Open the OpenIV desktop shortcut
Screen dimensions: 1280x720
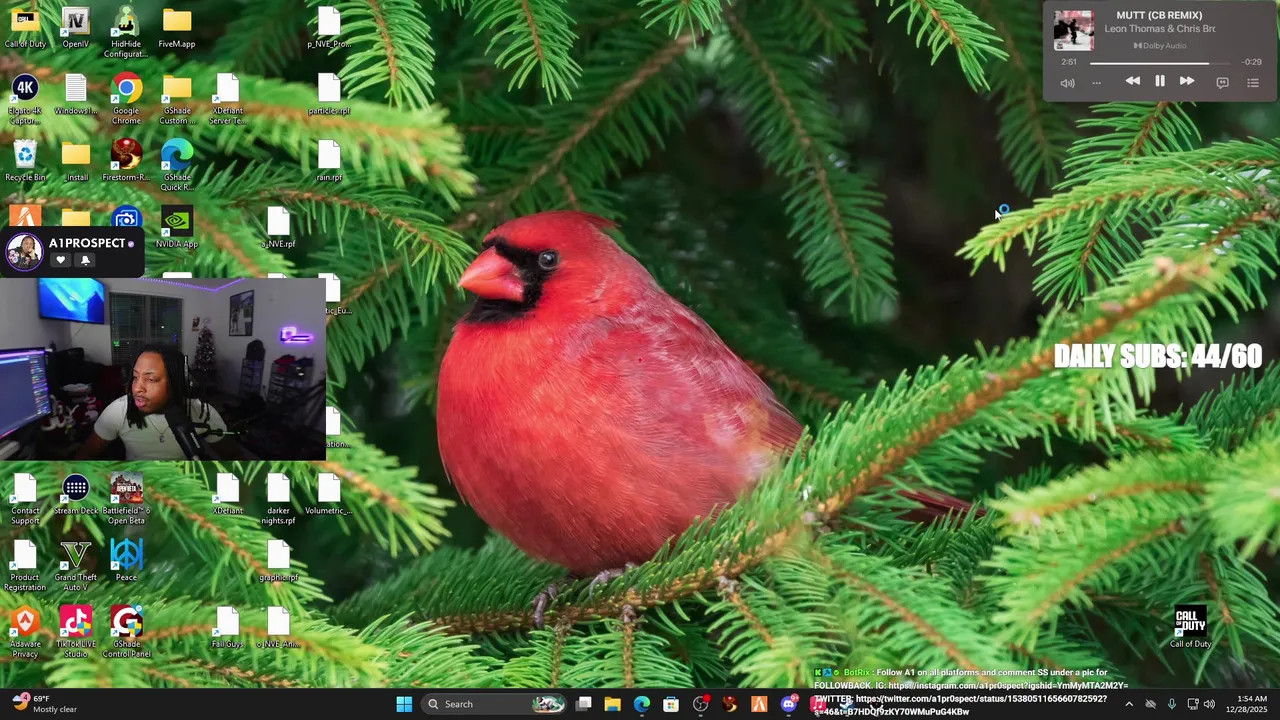(75, 28)
